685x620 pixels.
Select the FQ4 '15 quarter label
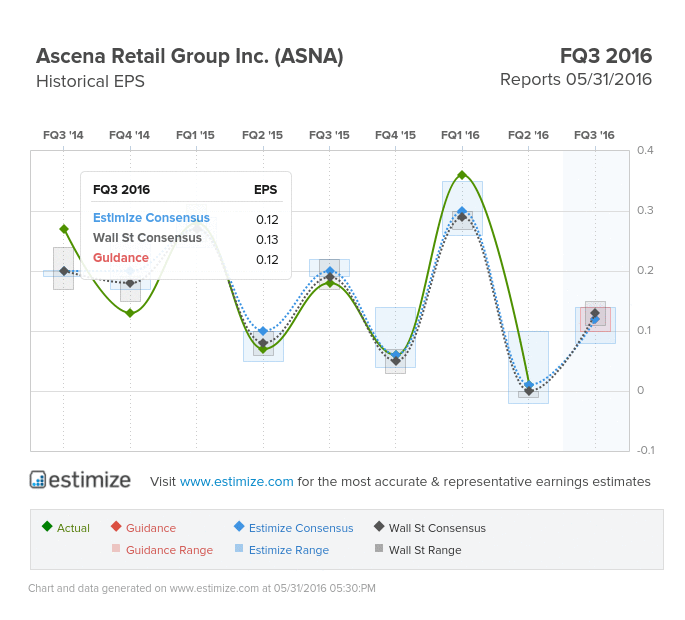395,135
